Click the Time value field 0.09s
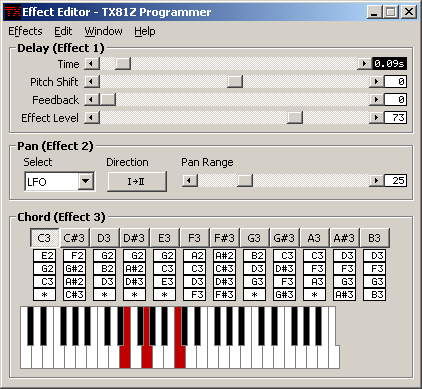Image resolution: width=422 pixels, height=389 pixels. pyautogui.click(x=389, y=64)
